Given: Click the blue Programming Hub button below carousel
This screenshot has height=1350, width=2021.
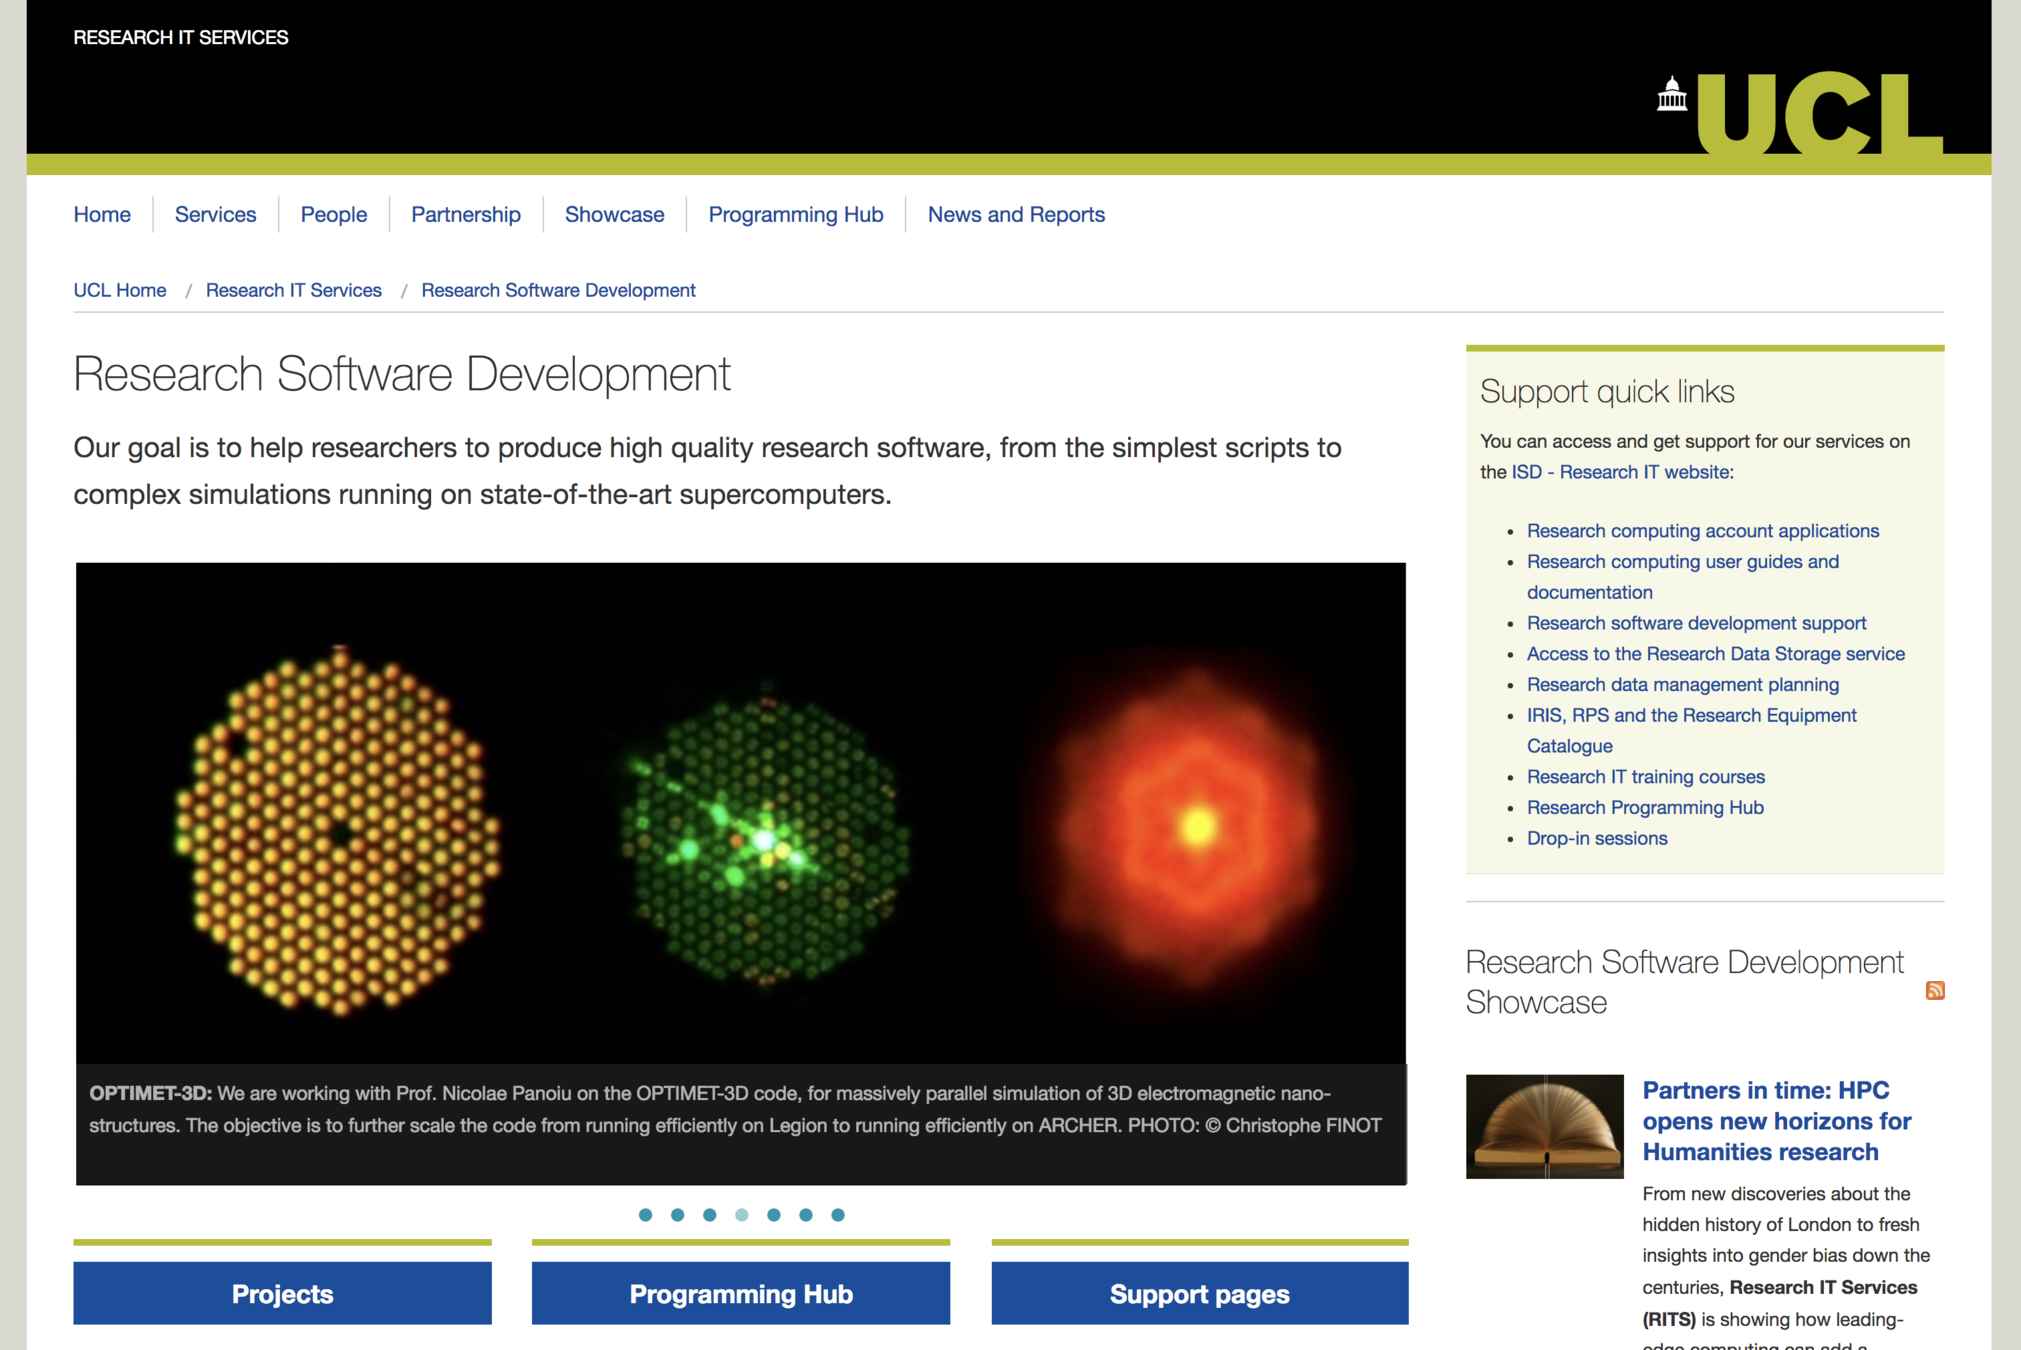Looking at the screenshot, I should click(740, 1293).
